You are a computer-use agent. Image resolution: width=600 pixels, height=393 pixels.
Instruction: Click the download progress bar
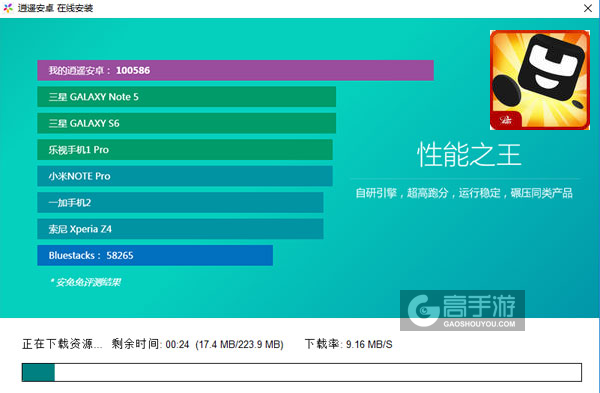coord(302,372)
